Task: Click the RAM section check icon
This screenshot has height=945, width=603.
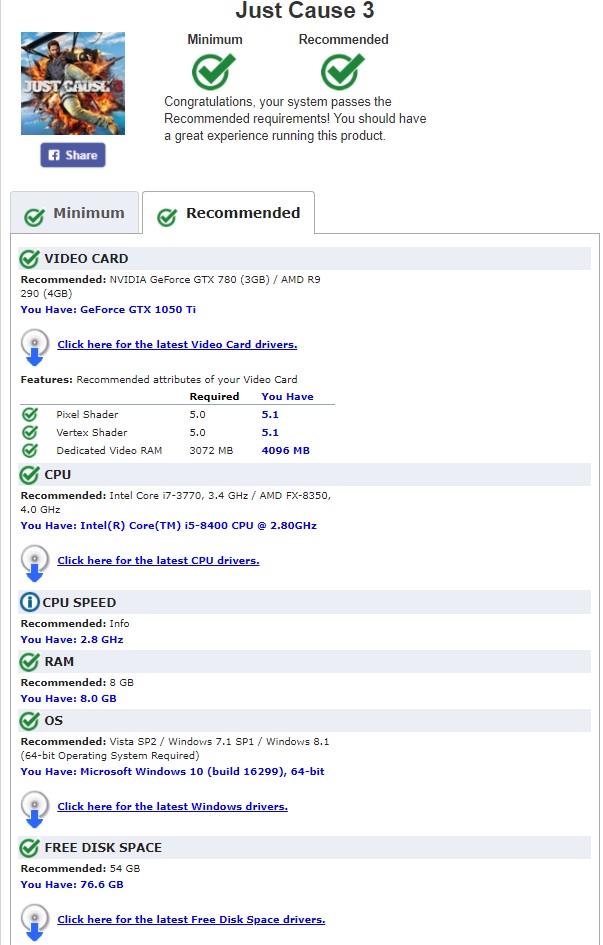Action: 30,662
